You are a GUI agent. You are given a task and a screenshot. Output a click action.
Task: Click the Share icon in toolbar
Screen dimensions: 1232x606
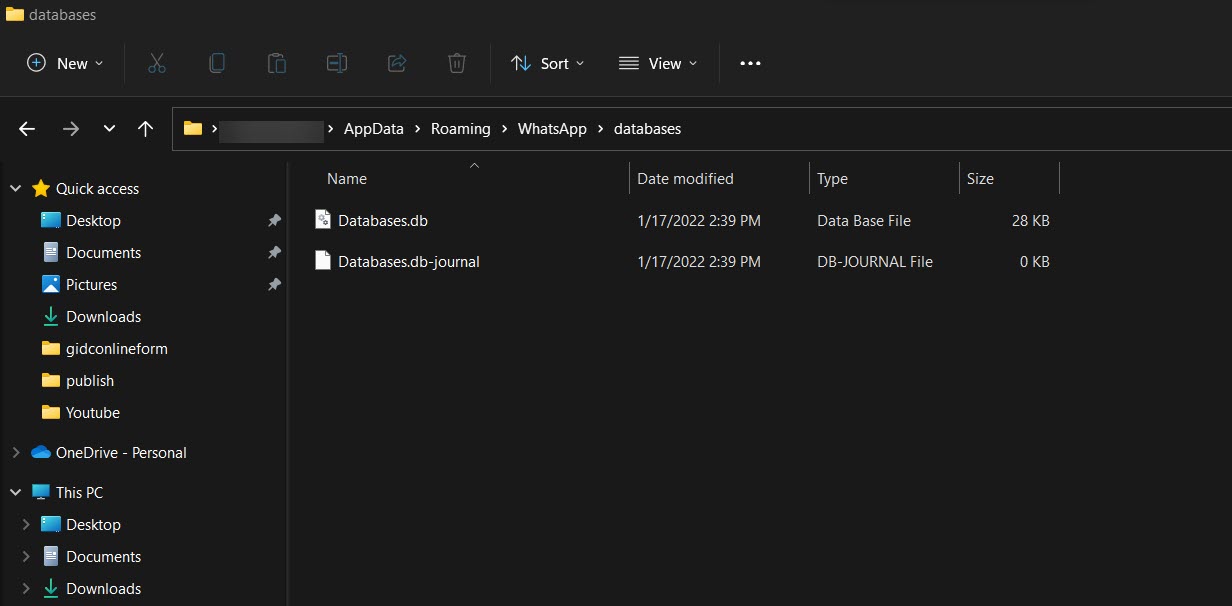[397, 63]
